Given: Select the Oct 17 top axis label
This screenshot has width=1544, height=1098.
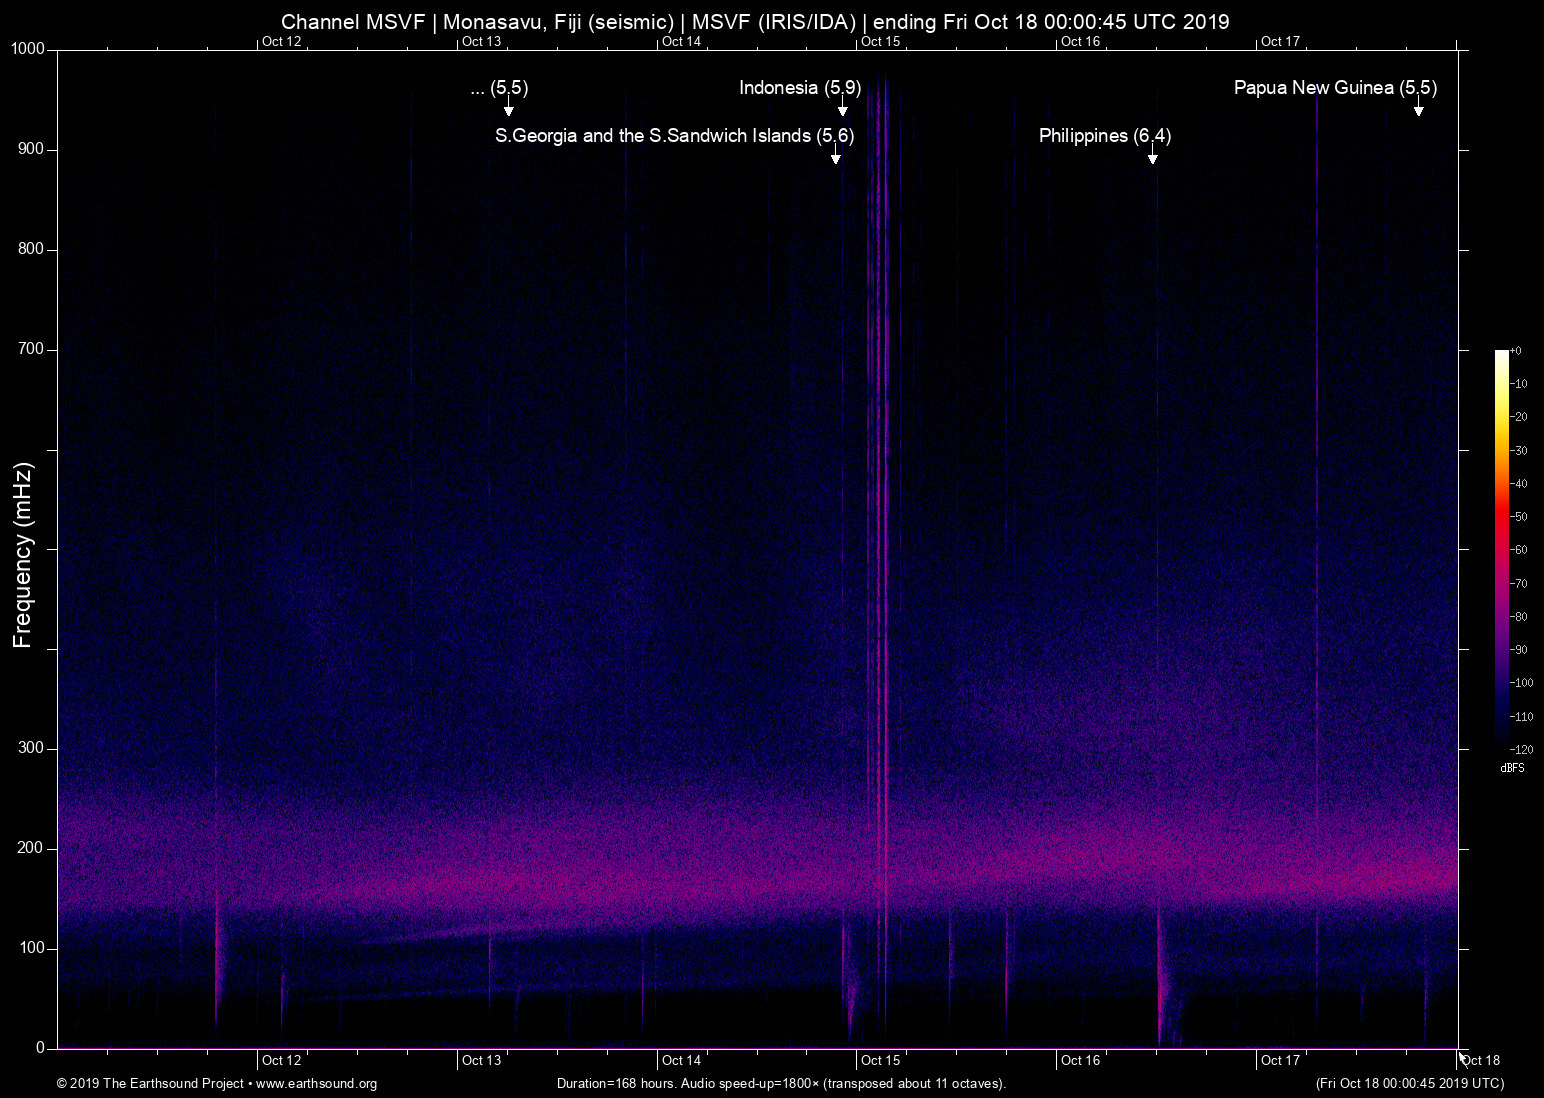Looking at the screenshot, I should coord(1281,42).
